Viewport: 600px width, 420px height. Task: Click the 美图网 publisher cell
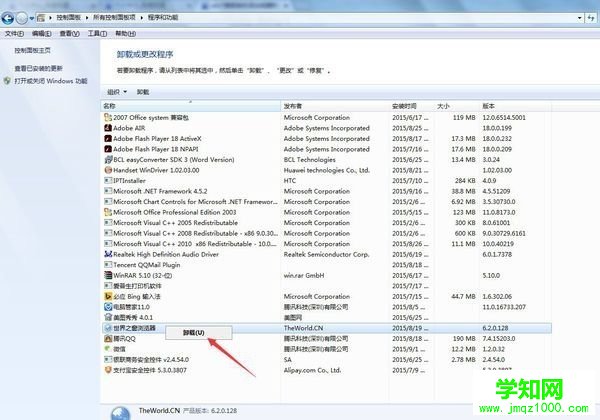tap(293, 317)
